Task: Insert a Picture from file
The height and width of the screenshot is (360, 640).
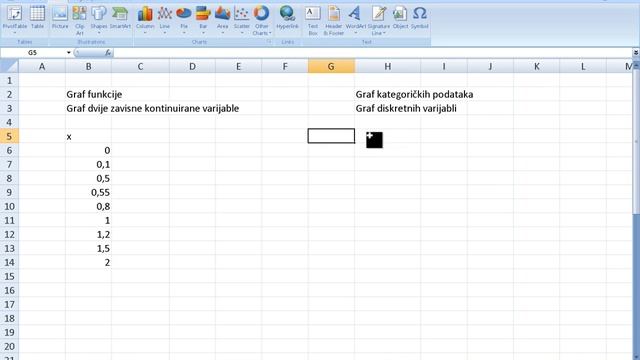Action: 60,18
